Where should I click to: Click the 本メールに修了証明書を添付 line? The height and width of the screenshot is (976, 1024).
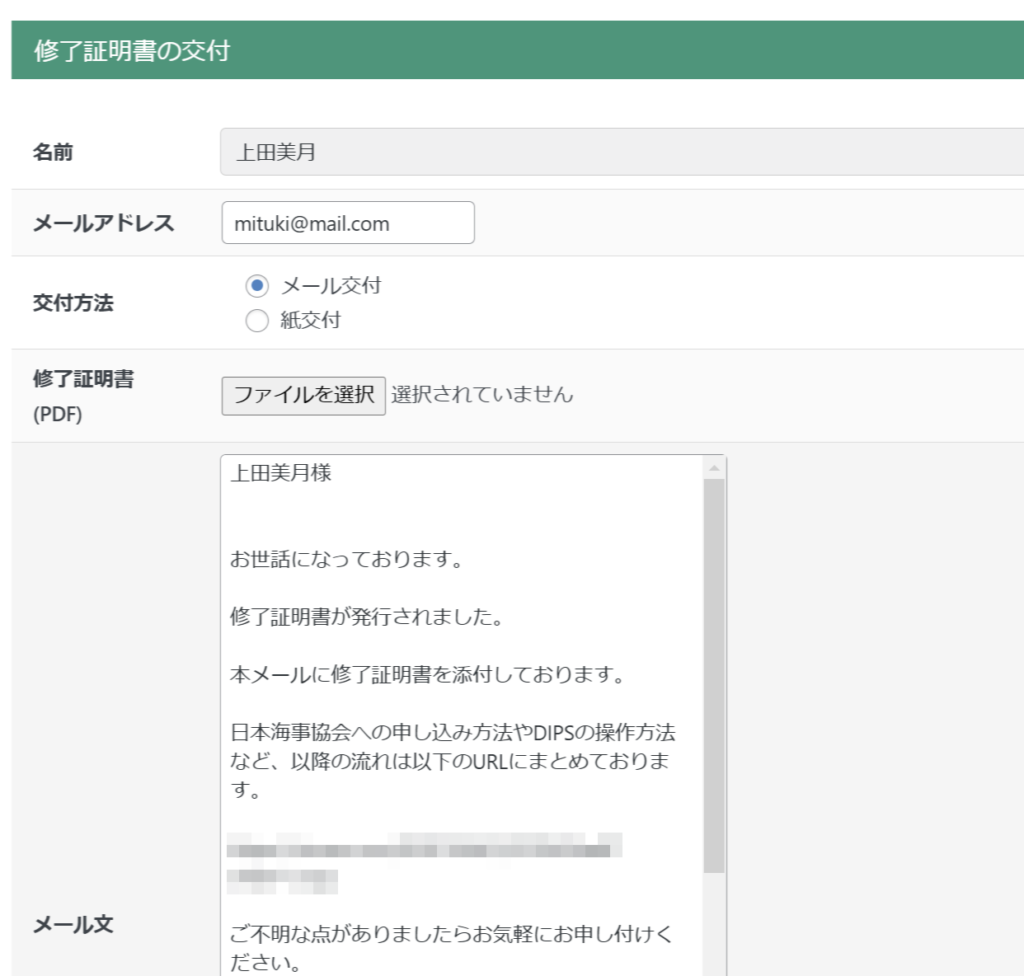tap(427, 675)
